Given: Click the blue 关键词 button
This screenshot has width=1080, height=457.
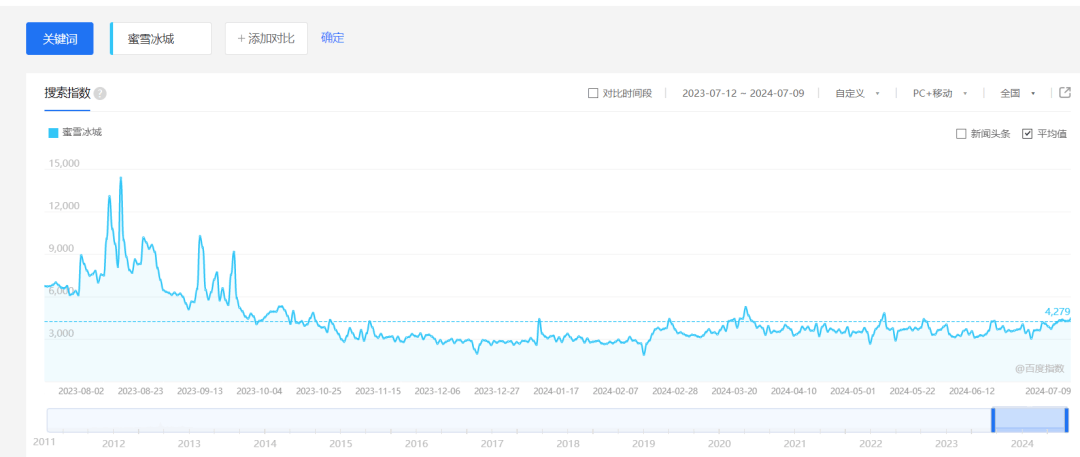Looking at the screenshot, I should tap(60, 38).
